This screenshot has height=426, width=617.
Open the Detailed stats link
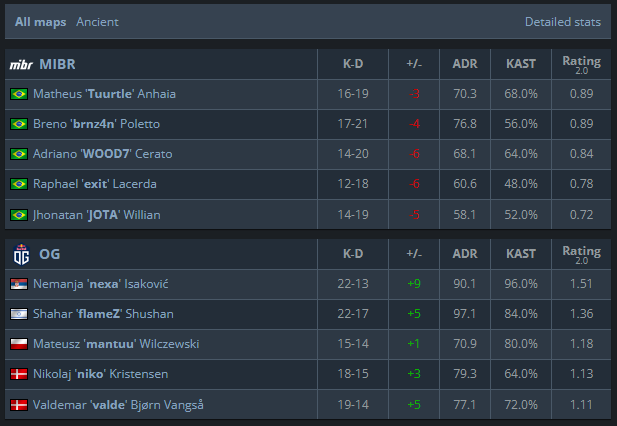pyautogui.click(x=563, y=21)
